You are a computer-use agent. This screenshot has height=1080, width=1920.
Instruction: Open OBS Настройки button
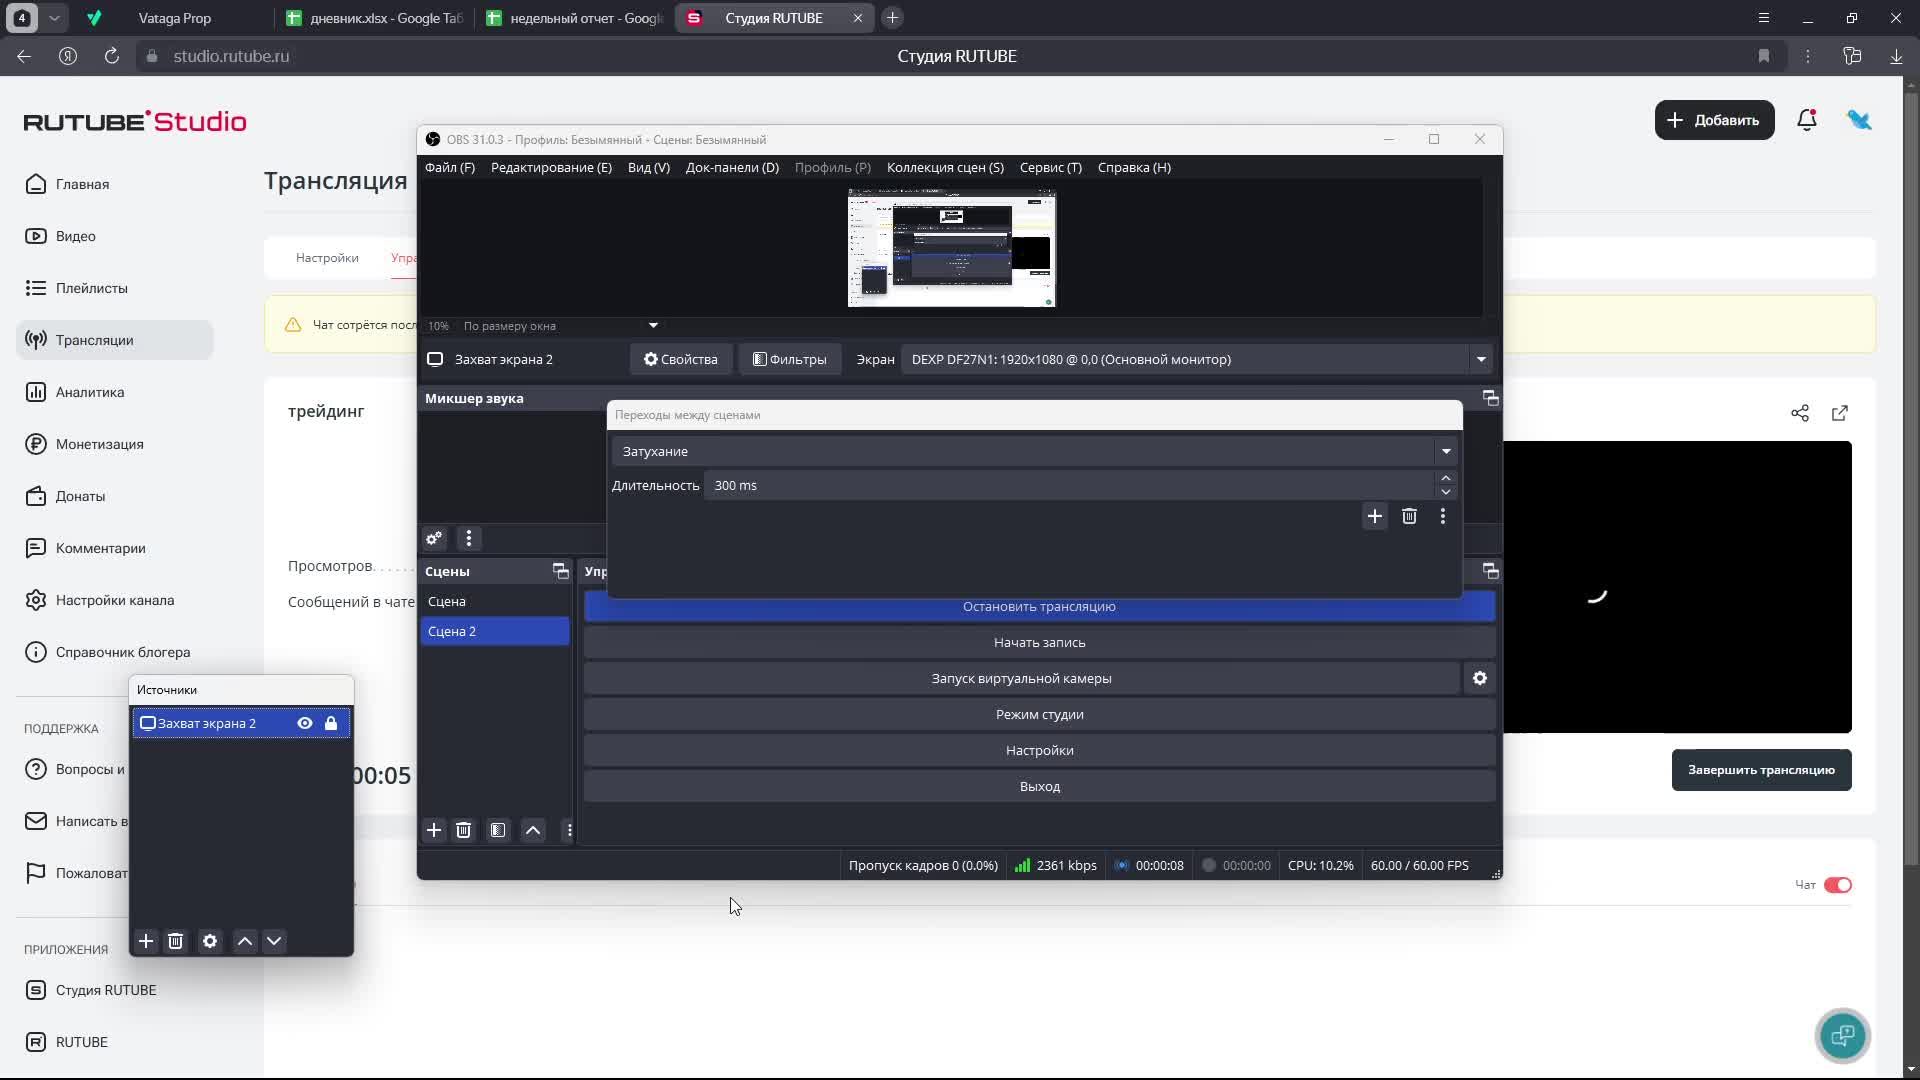pyautogui.click(x=1040, y=750)
